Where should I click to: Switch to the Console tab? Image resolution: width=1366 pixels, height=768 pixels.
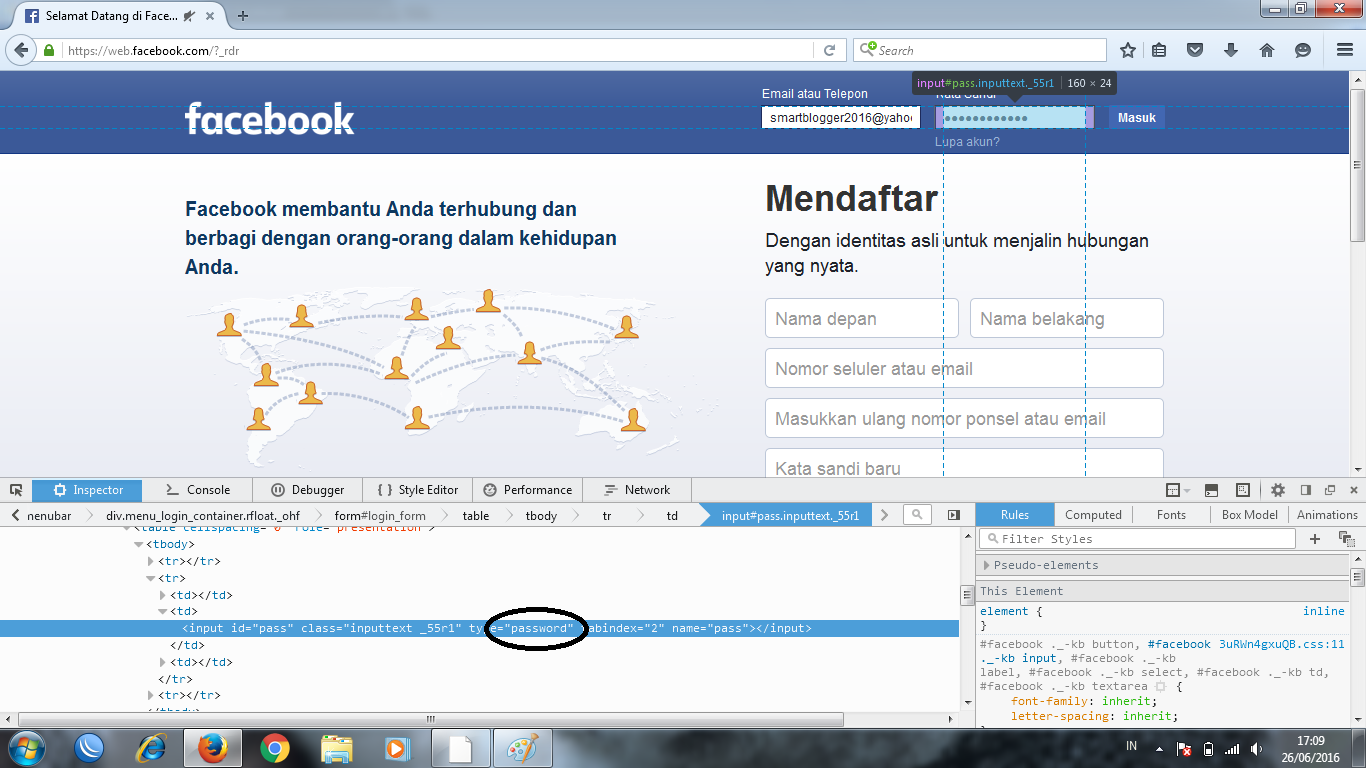pos(197,490)
